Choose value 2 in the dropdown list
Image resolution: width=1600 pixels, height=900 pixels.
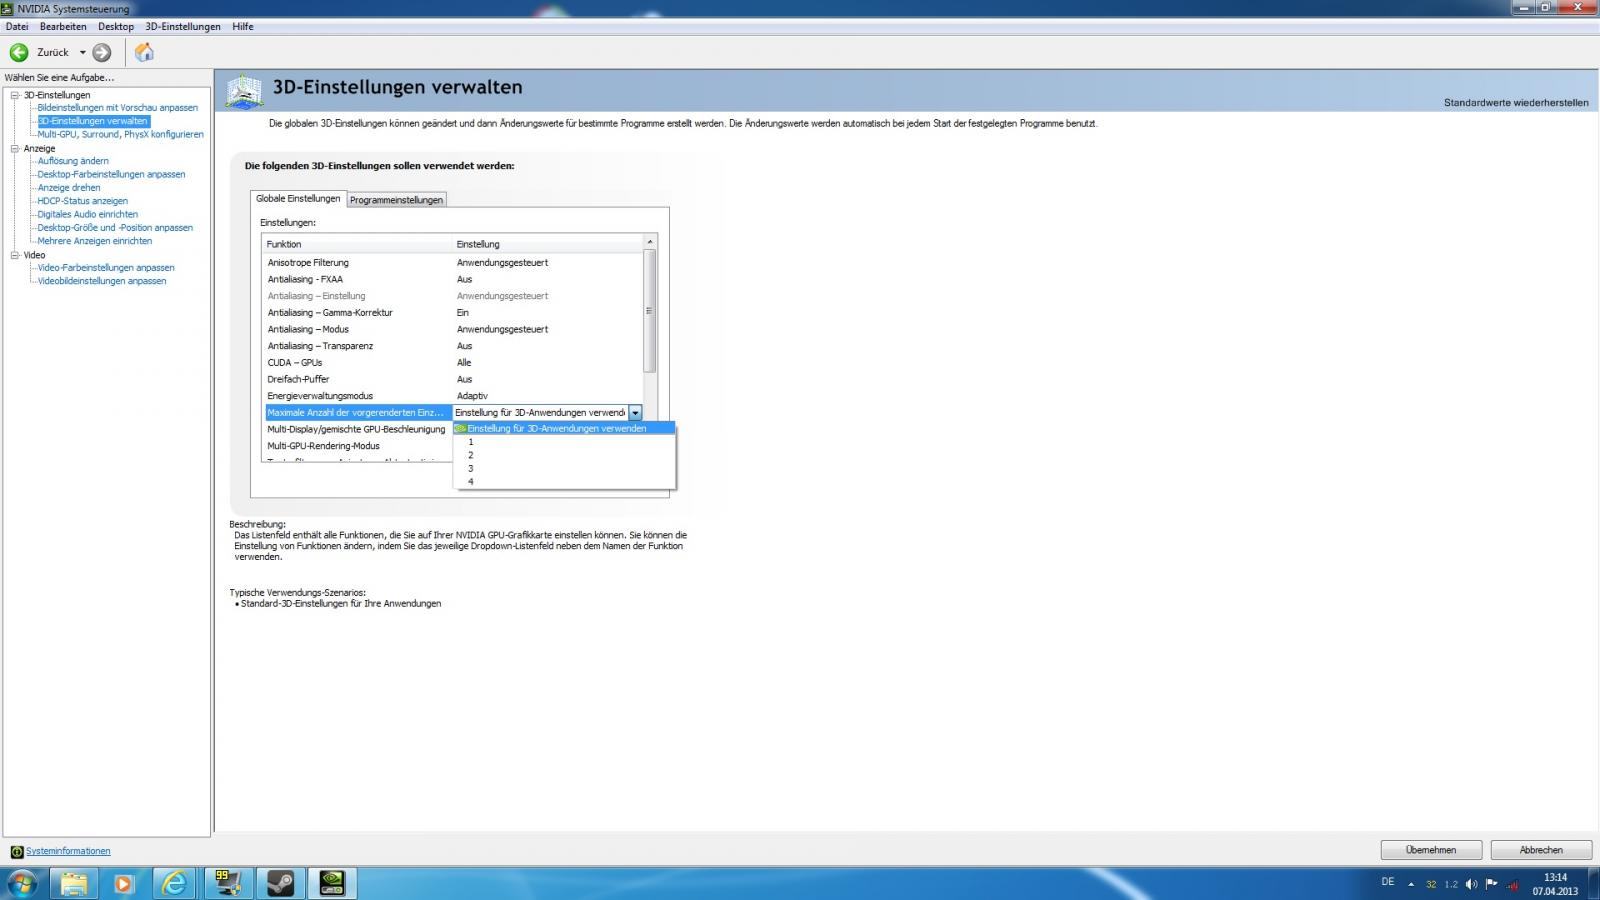click(564, 455)
